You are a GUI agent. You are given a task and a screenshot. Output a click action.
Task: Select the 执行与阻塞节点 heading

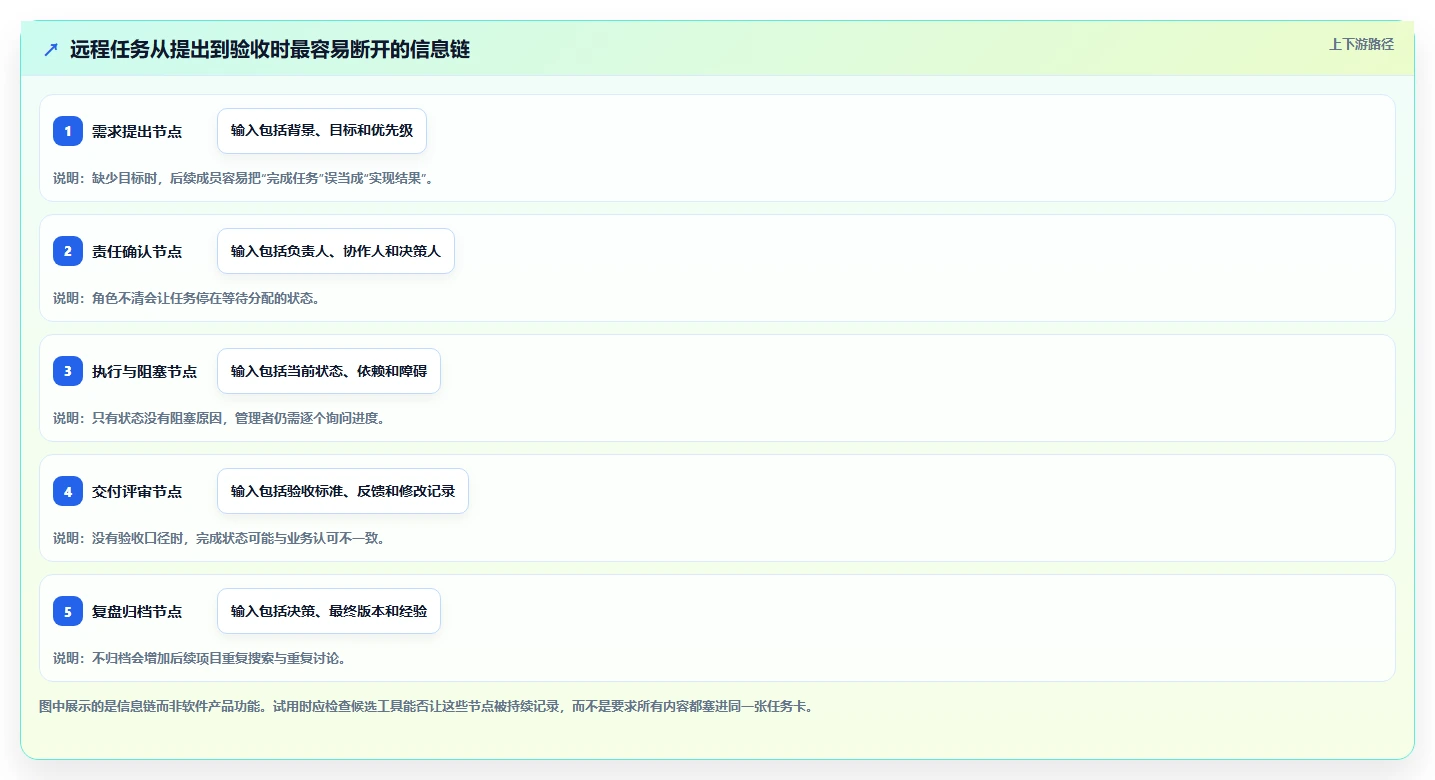click(x=144, y=371)
